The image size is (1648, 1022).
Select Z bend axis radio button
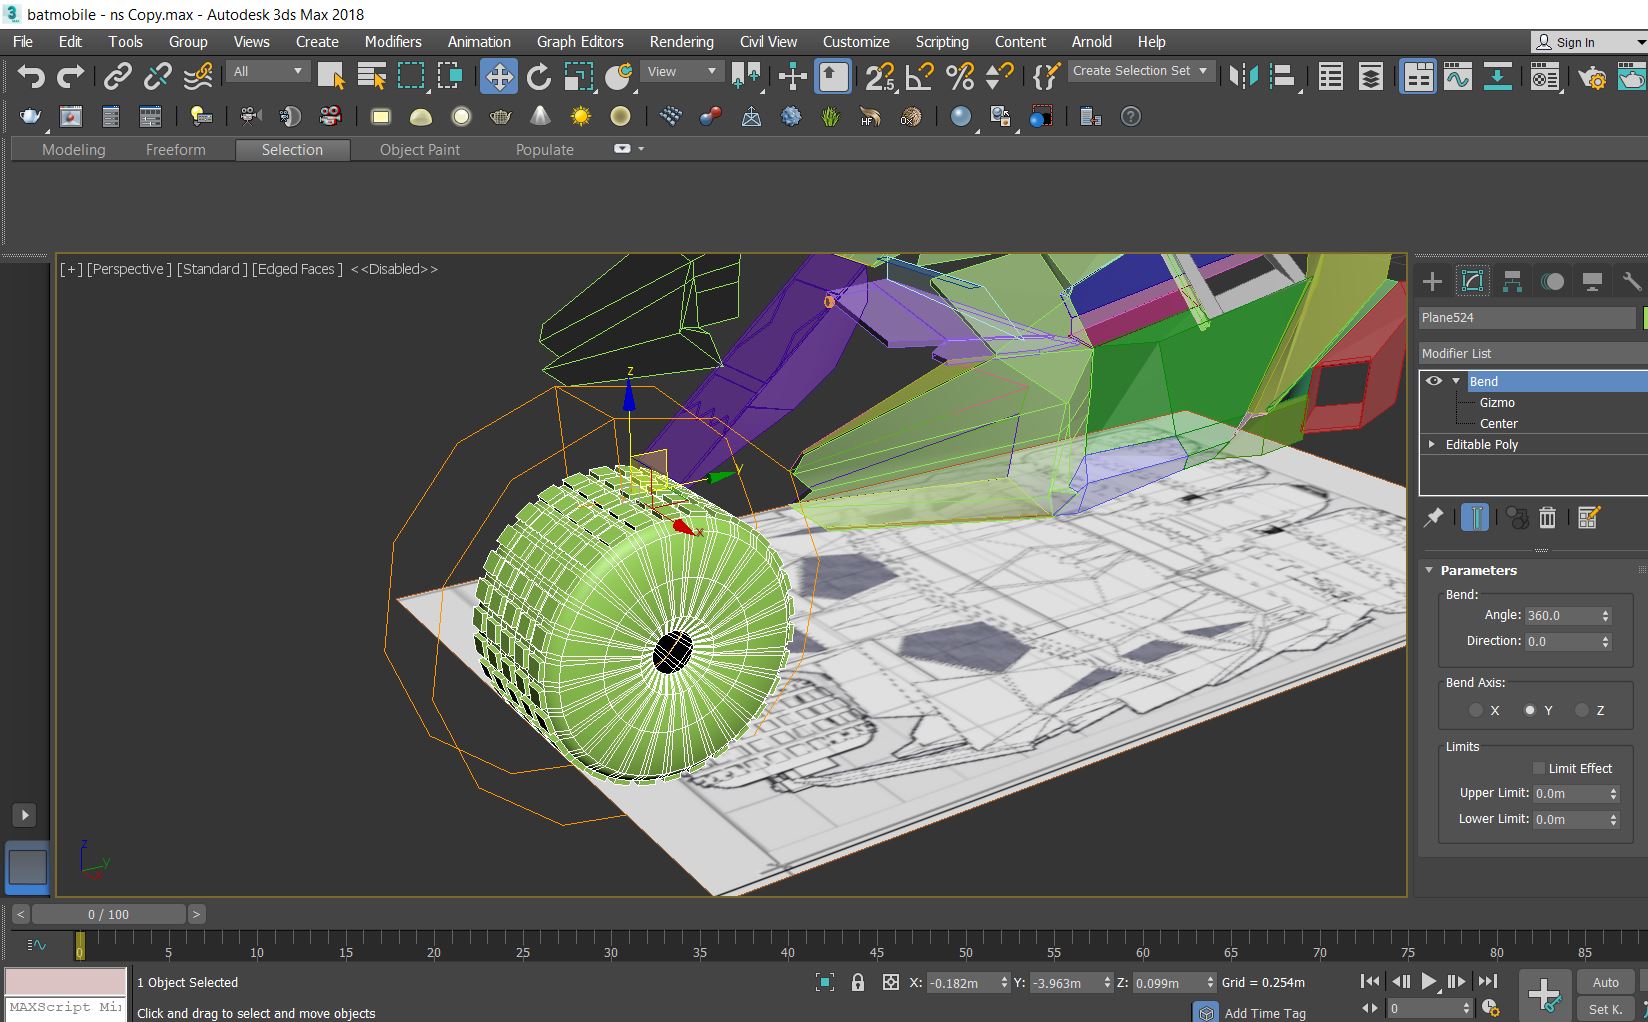(1581, 710)
